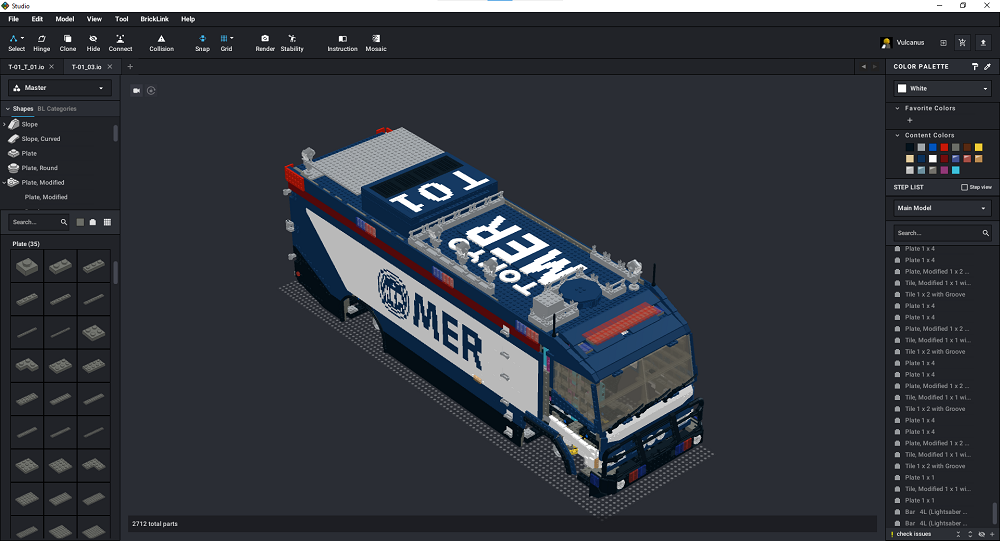
Task: Open the shopping cart icon
Action: 962,43
